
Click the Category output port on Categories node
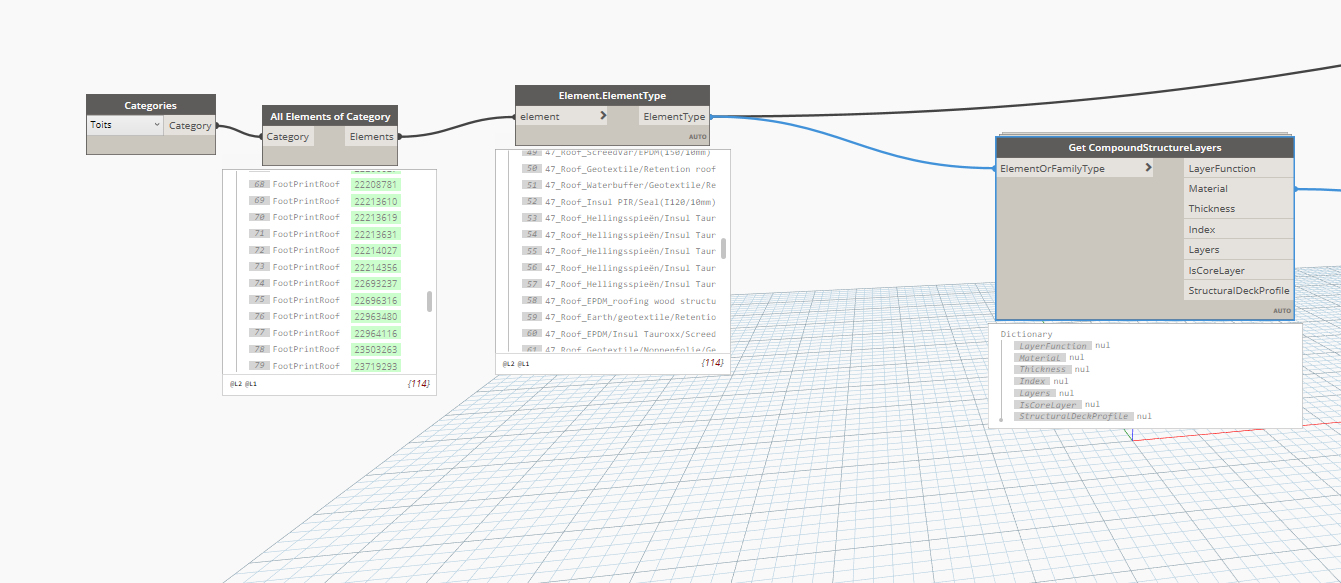[190, 126]
